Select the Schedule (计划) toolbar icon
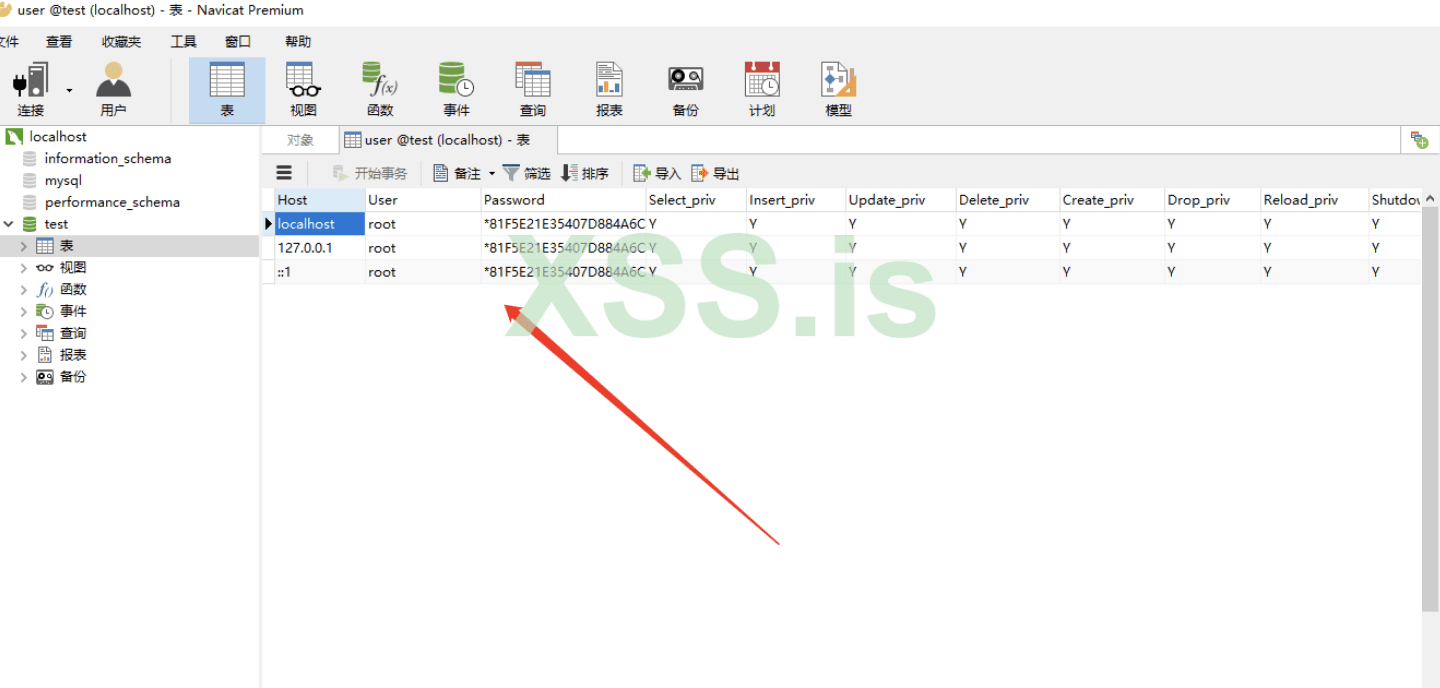The image size is (1440, 688). point(762,90)
